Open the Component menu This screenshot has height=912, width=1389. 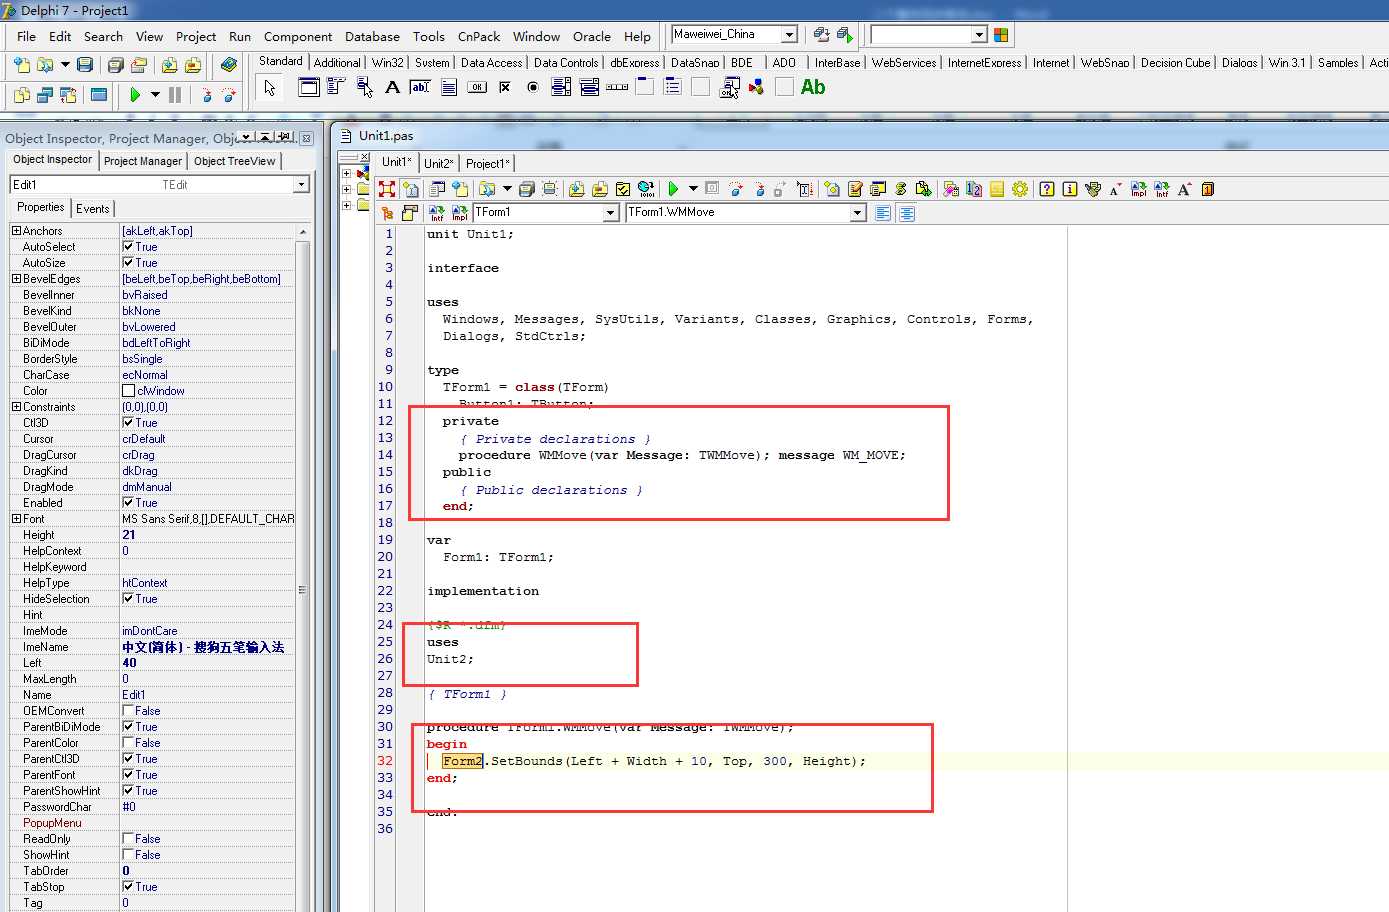(x=298, y=37)
